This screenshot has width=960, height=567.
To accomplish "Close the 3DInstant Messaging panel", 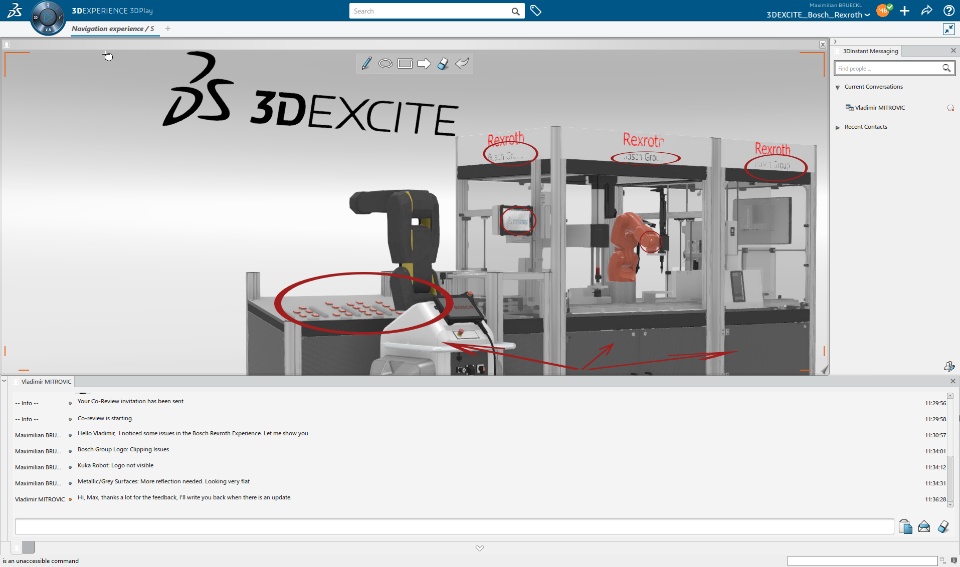I will [953, 51].
